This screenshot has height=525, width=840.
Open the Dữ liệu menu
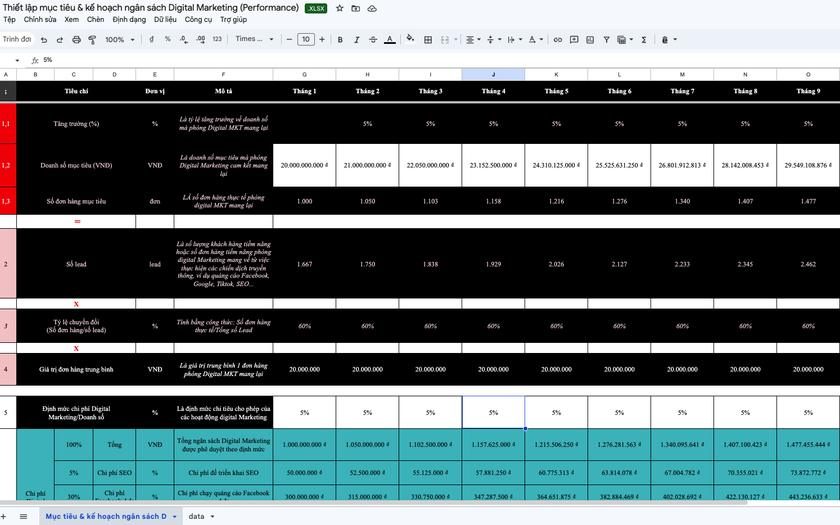pyautogui.click(x=165, y=19)
